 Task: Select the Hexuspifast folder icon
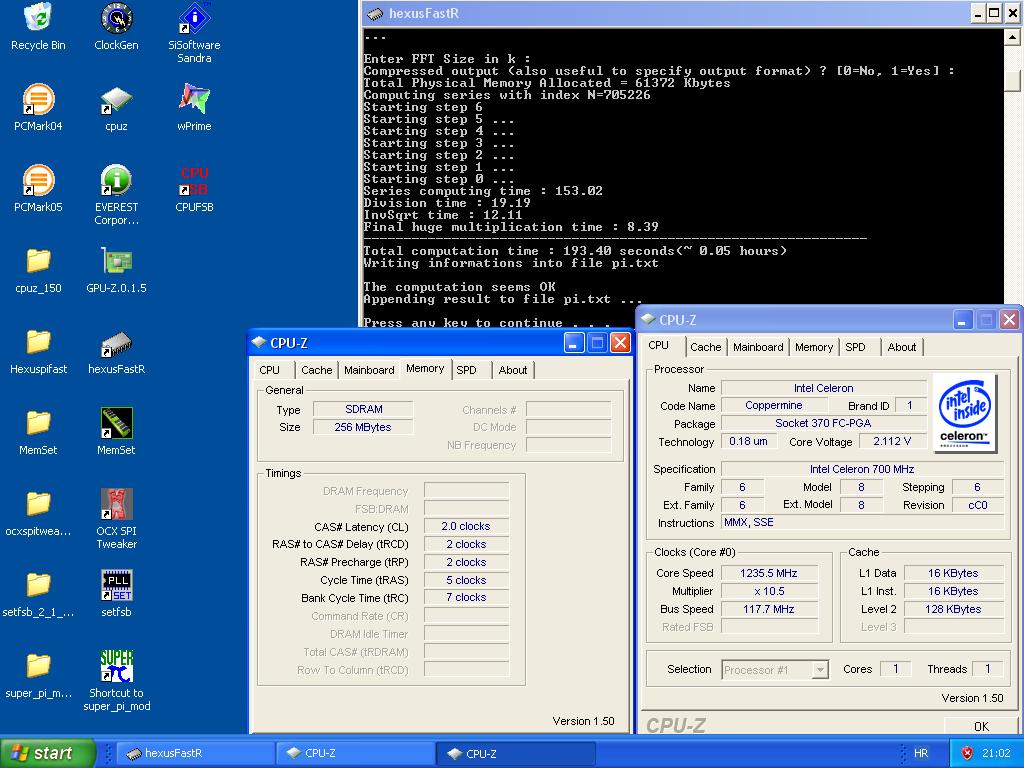coord(38,342)
